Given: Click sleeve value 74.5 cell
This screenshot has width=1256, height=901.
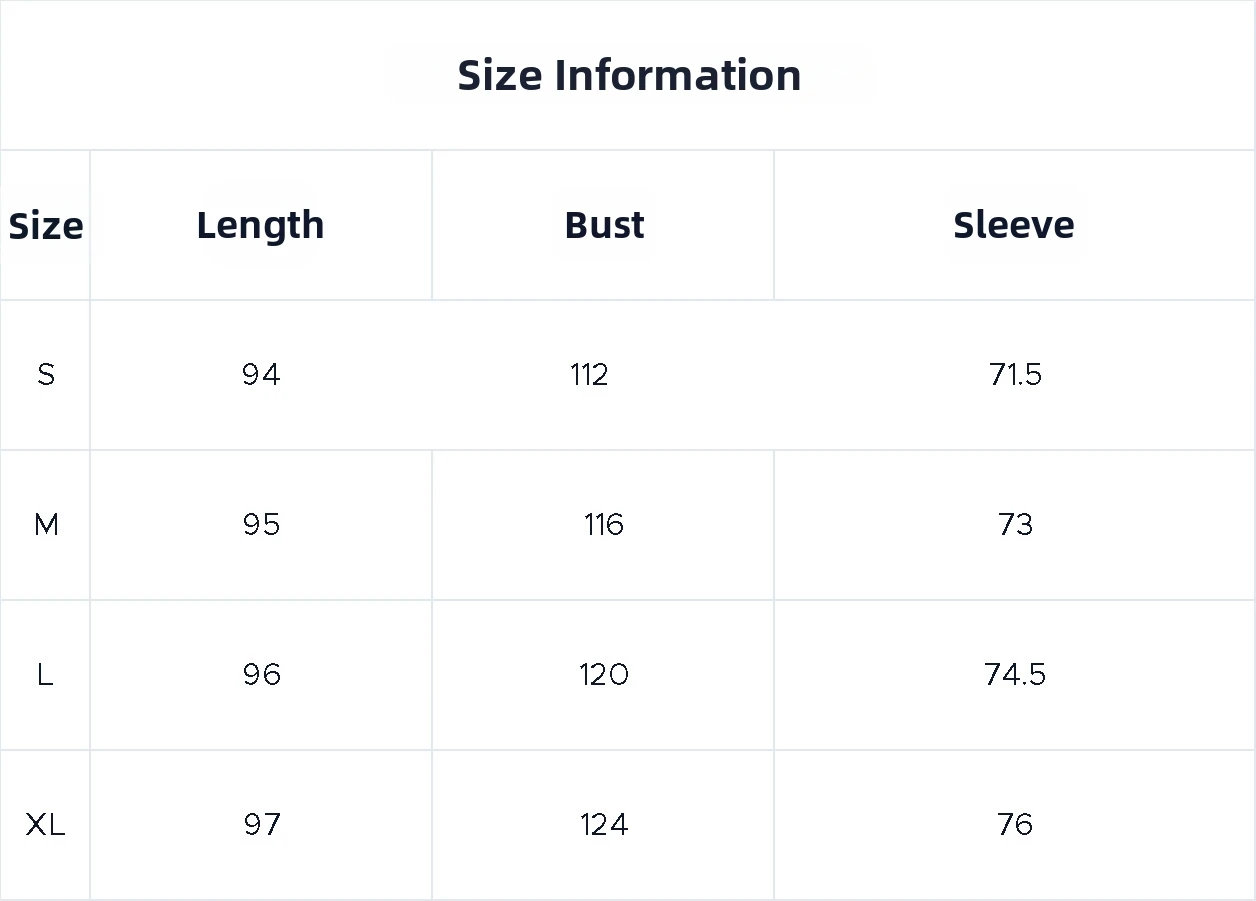Looking at the screenshot, I should click(1015, 675).
